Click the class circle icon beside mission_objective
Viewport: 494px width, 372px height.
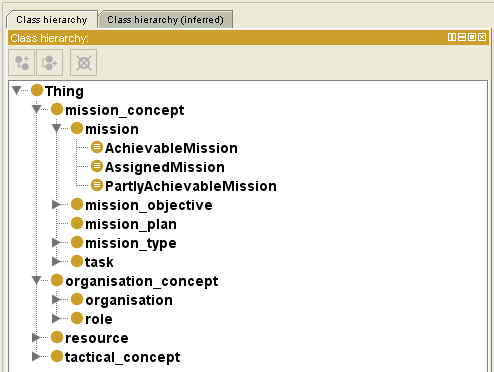77,204
